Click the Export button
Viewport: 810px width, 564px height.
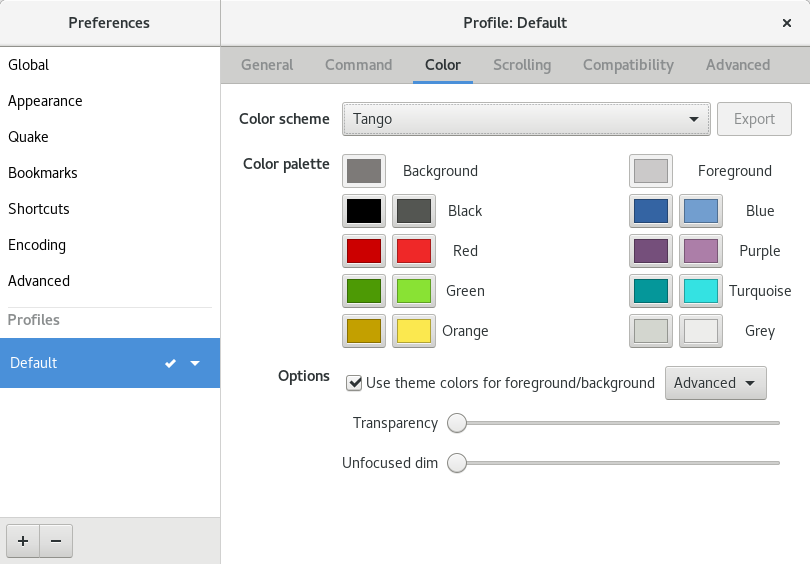point(754,119)
